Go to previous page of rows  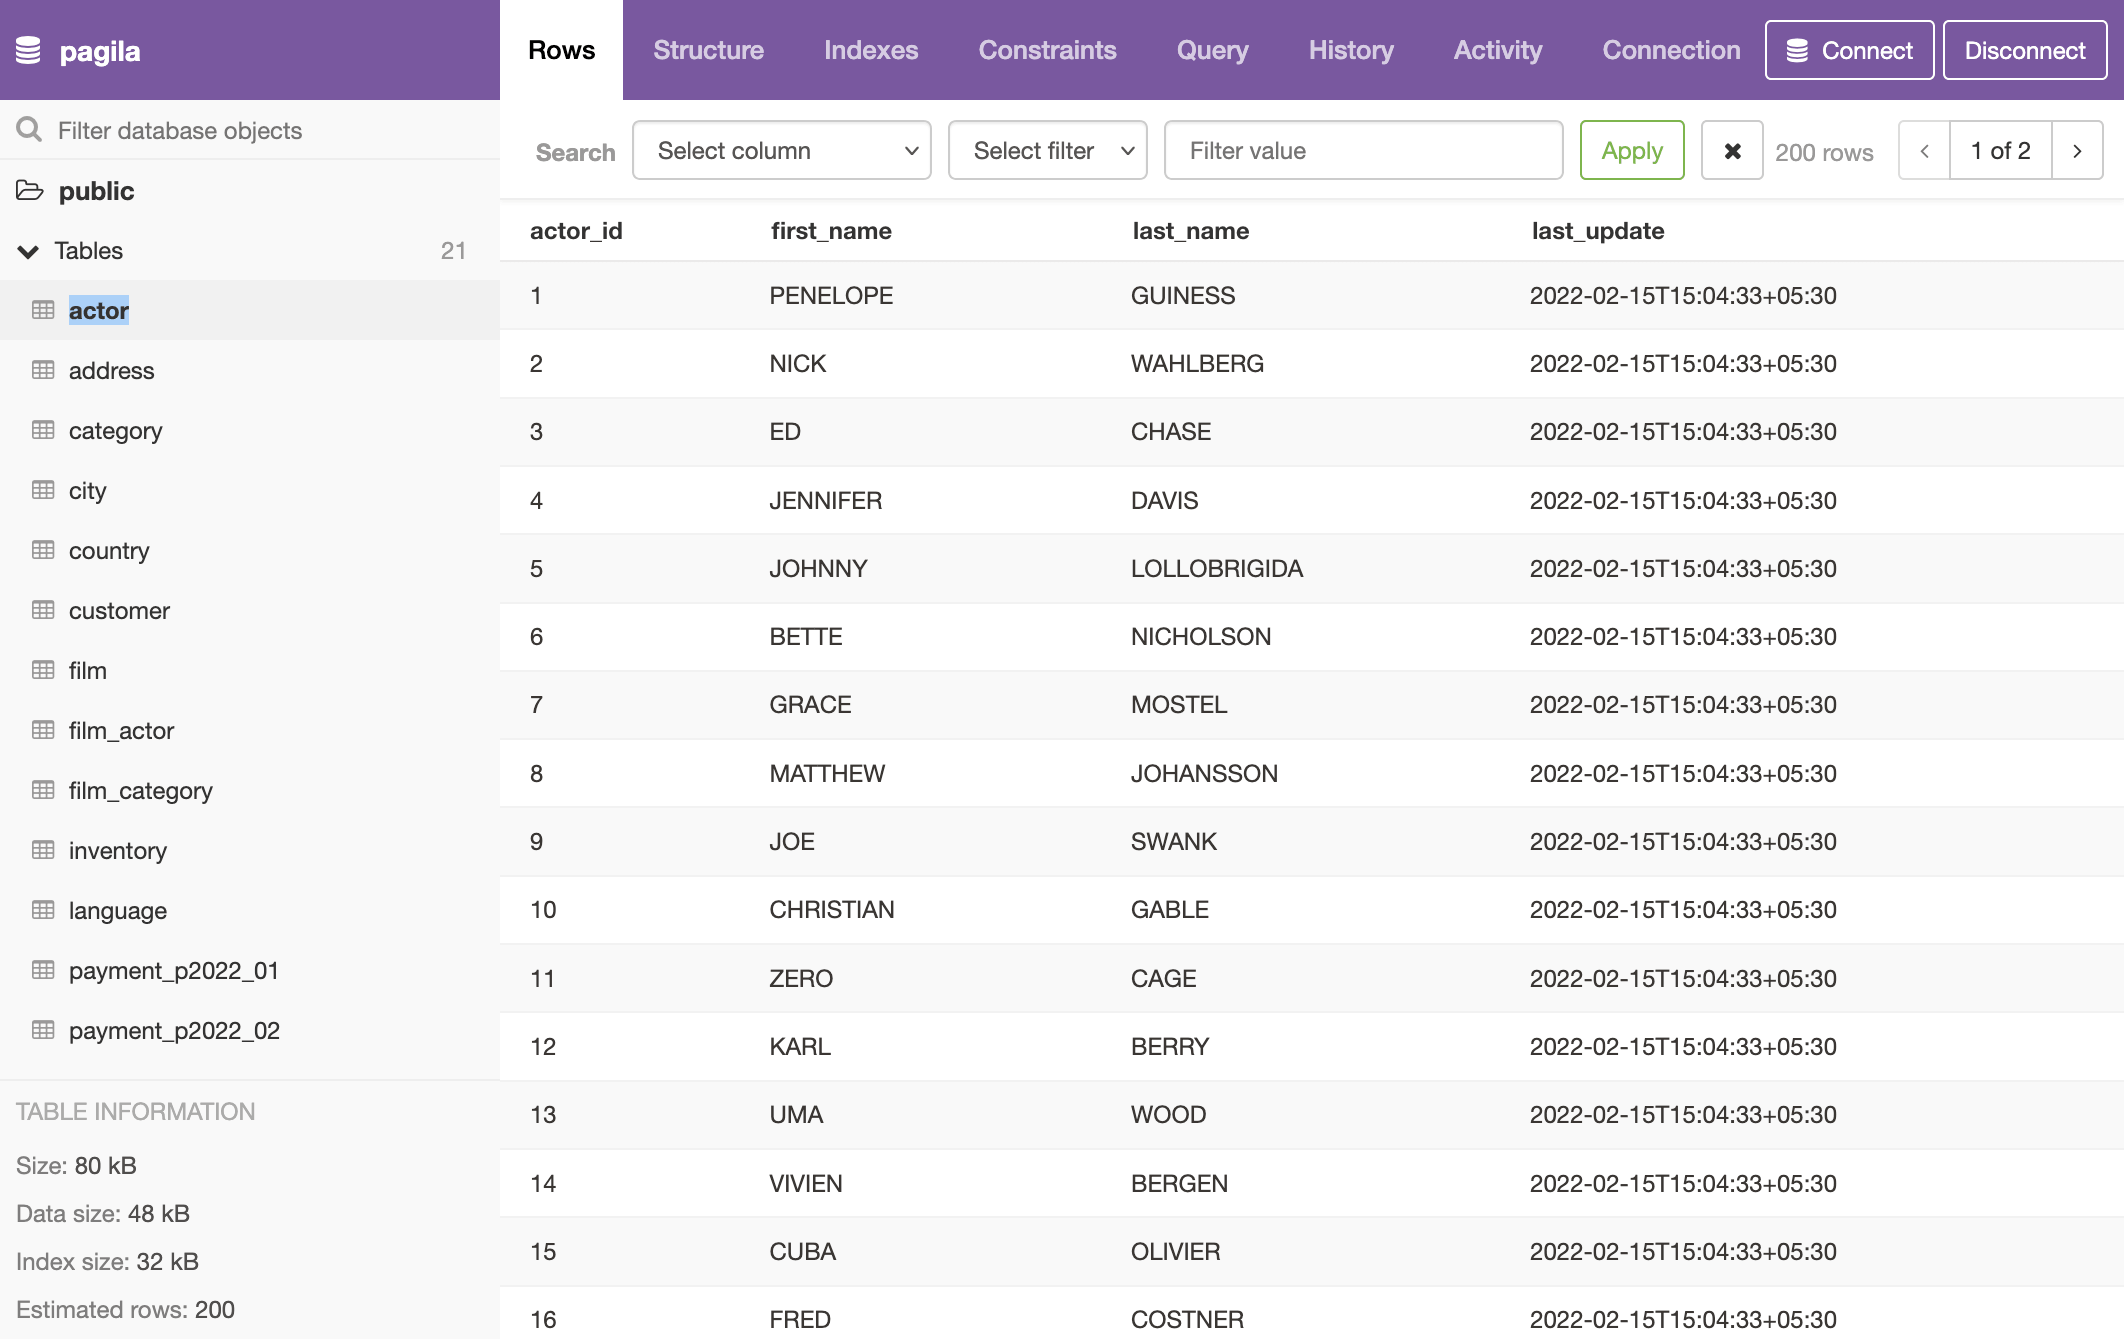coord(1924,151)
